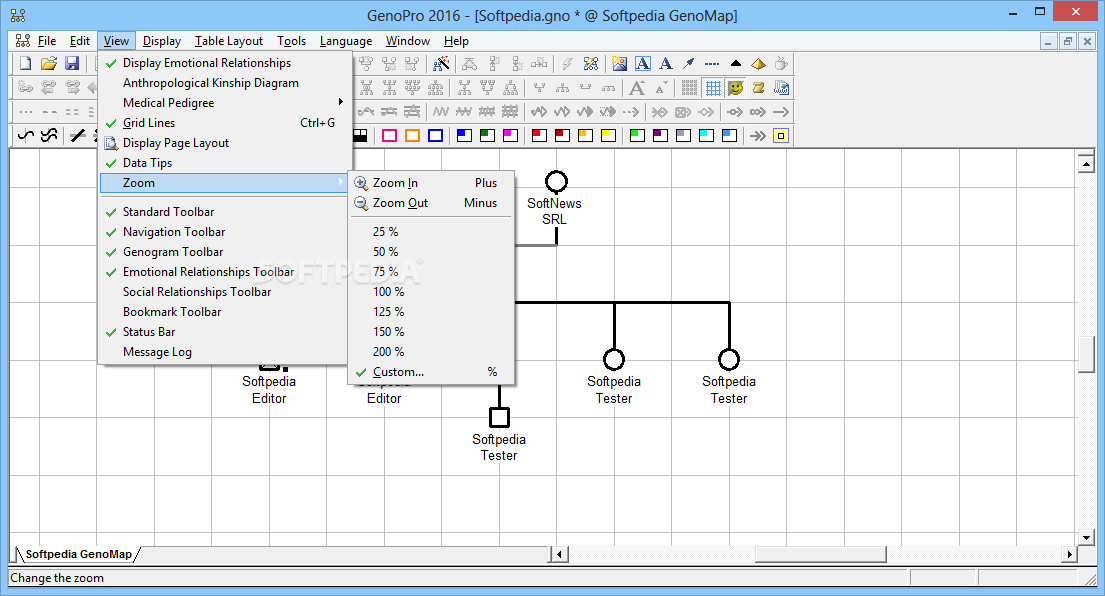Select Anthropological Kinship Diagram
The height and width of the screenshot is (596, 1105).
click(225, 83)
